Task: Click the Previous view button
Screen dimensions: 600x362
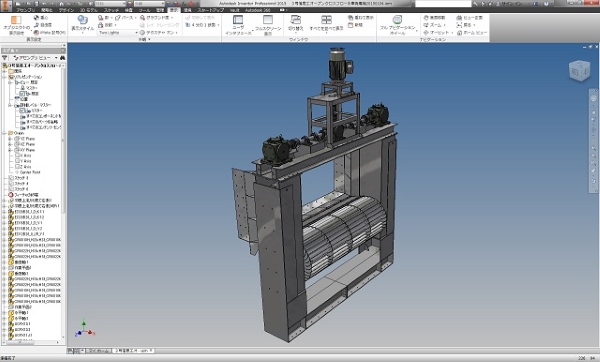Action: [x=463, y=25]
